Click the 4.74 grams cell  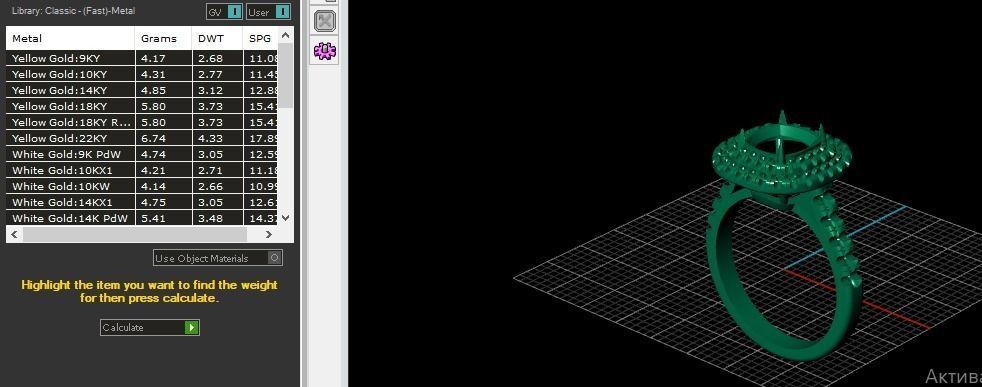point(163,154)
